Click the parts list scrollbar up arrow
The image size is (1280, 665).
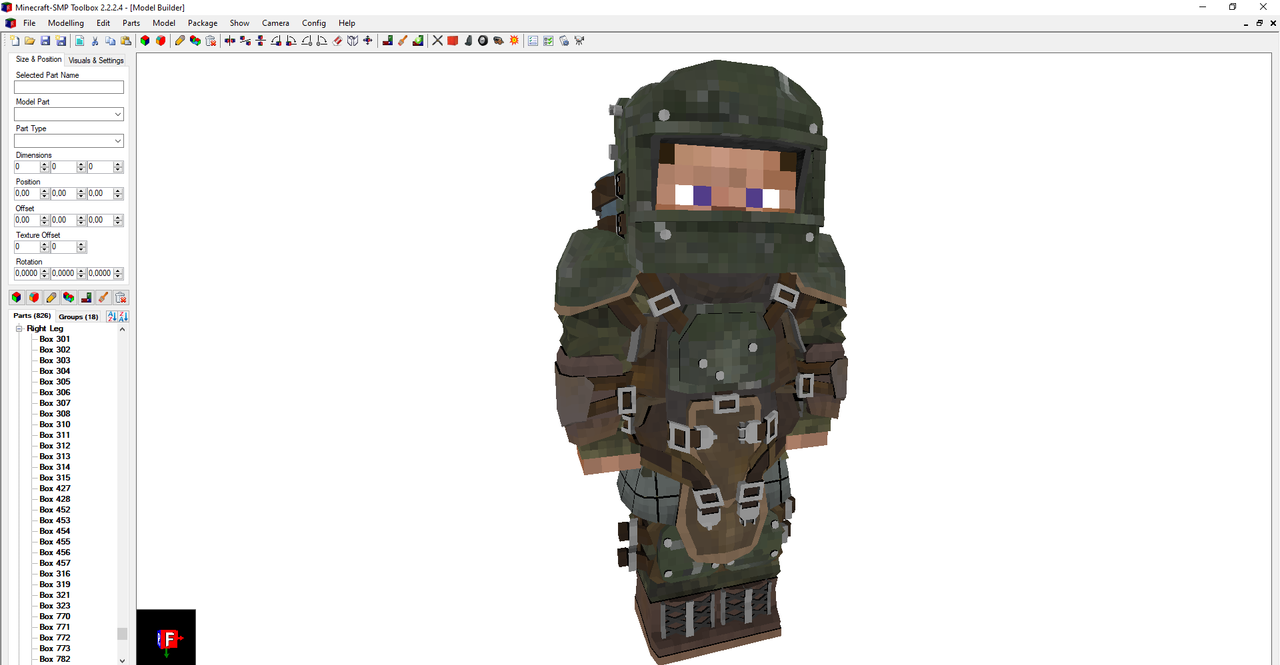coord(123,329)
